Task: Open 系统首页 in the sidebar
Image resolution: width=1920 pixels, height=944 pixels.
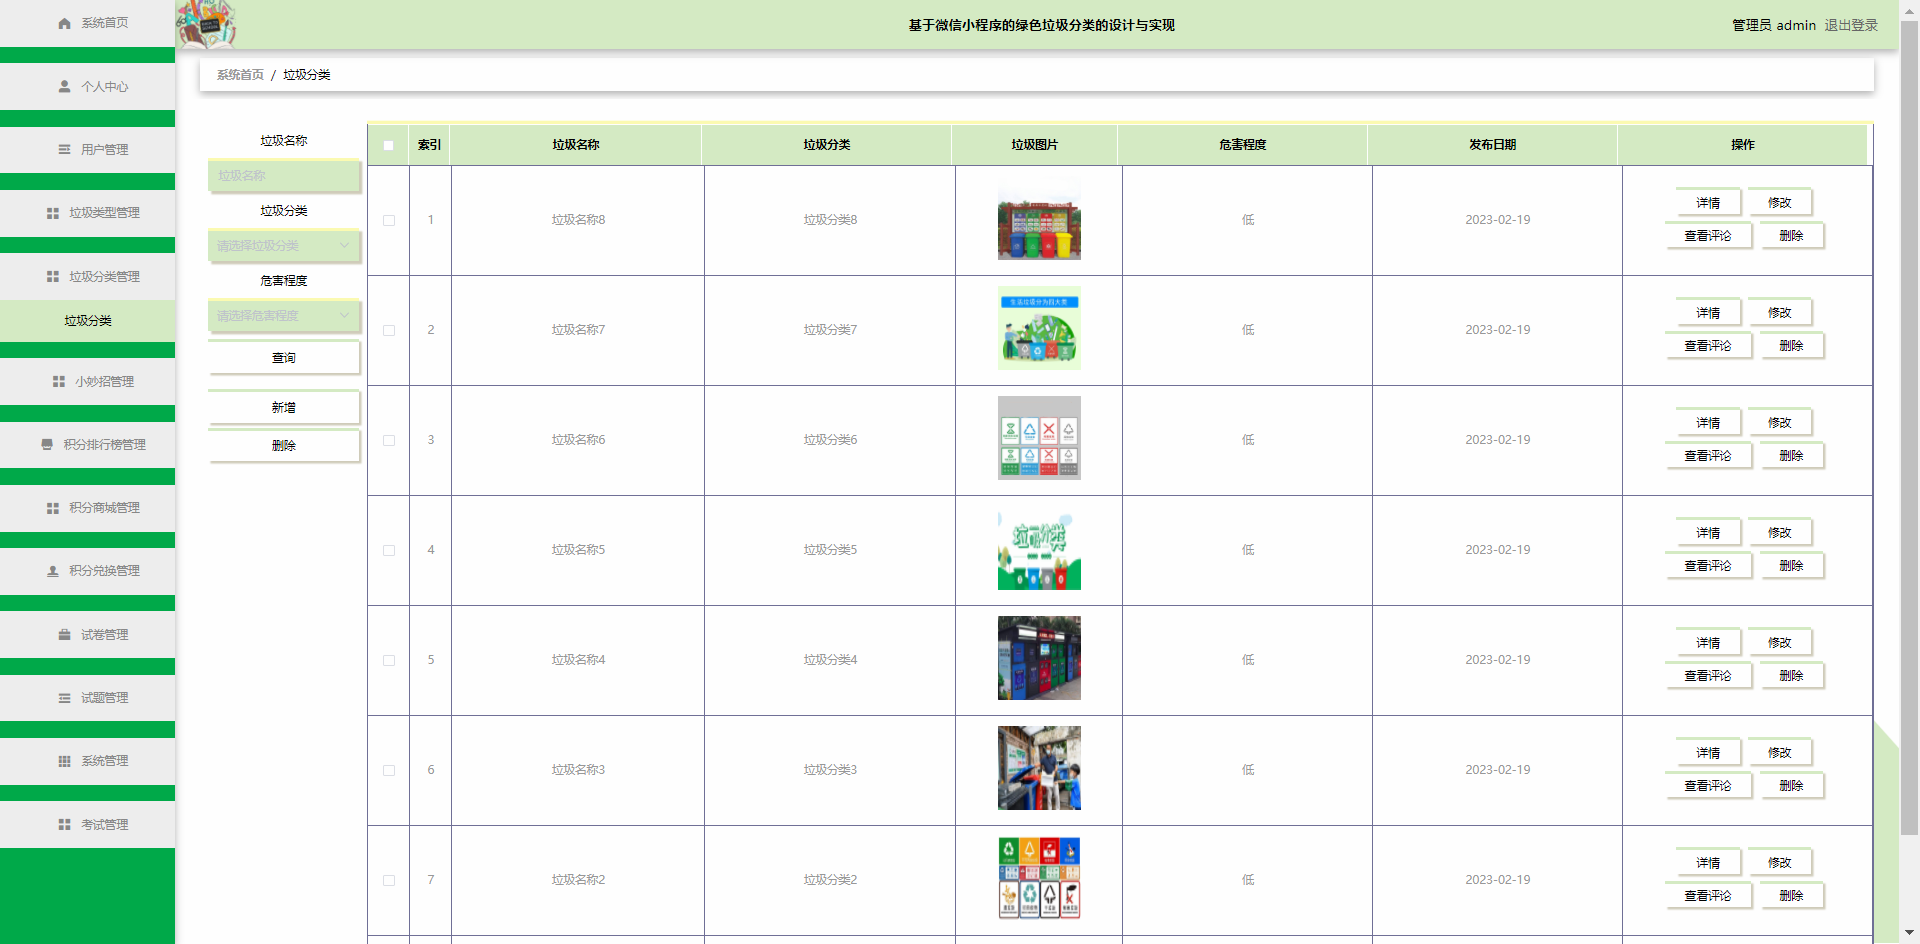Action: pos(88,23)
